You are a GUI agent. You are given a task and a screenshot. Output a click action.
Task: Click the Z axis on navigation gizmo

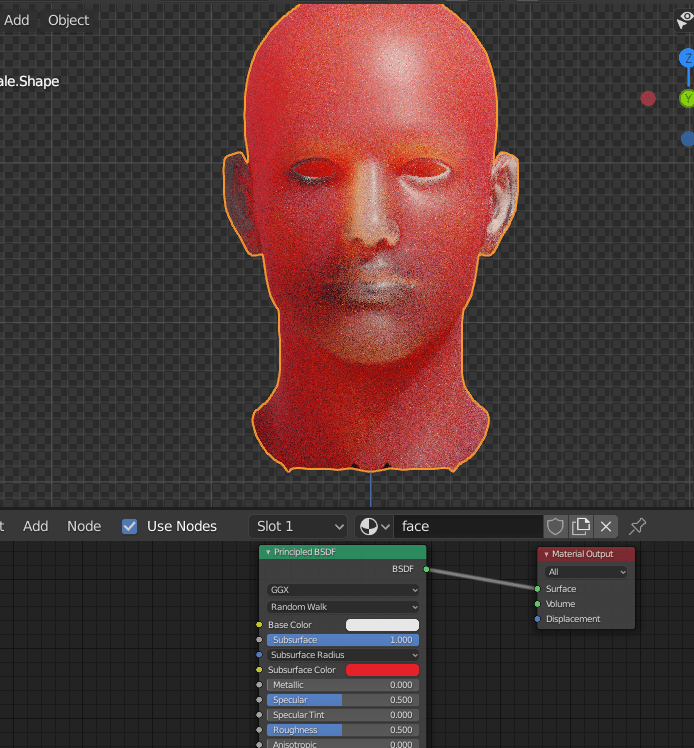tap(687, 58)
